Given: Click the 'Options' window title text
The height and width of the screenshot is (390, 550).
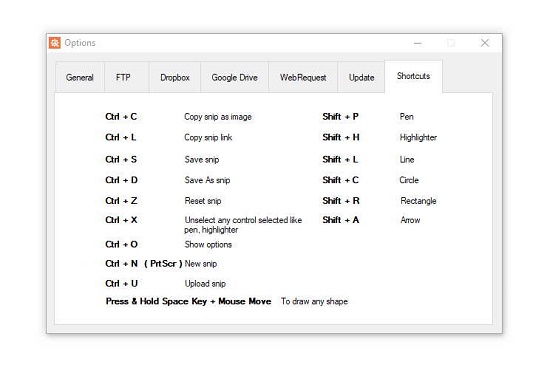Looking at the screenshot, I should [80, 43].
